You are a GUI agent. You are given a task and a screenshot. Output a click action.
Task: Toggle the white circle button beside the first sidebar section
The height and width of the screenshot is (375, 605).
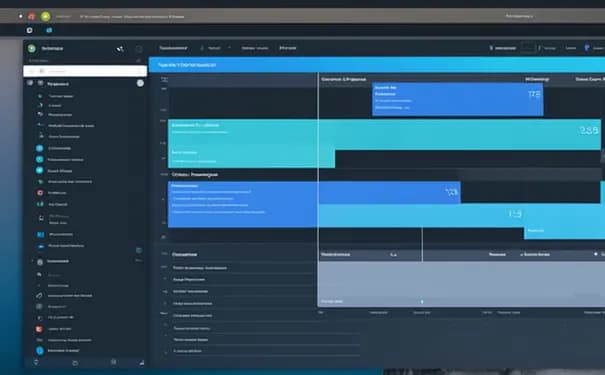[140, 83]
